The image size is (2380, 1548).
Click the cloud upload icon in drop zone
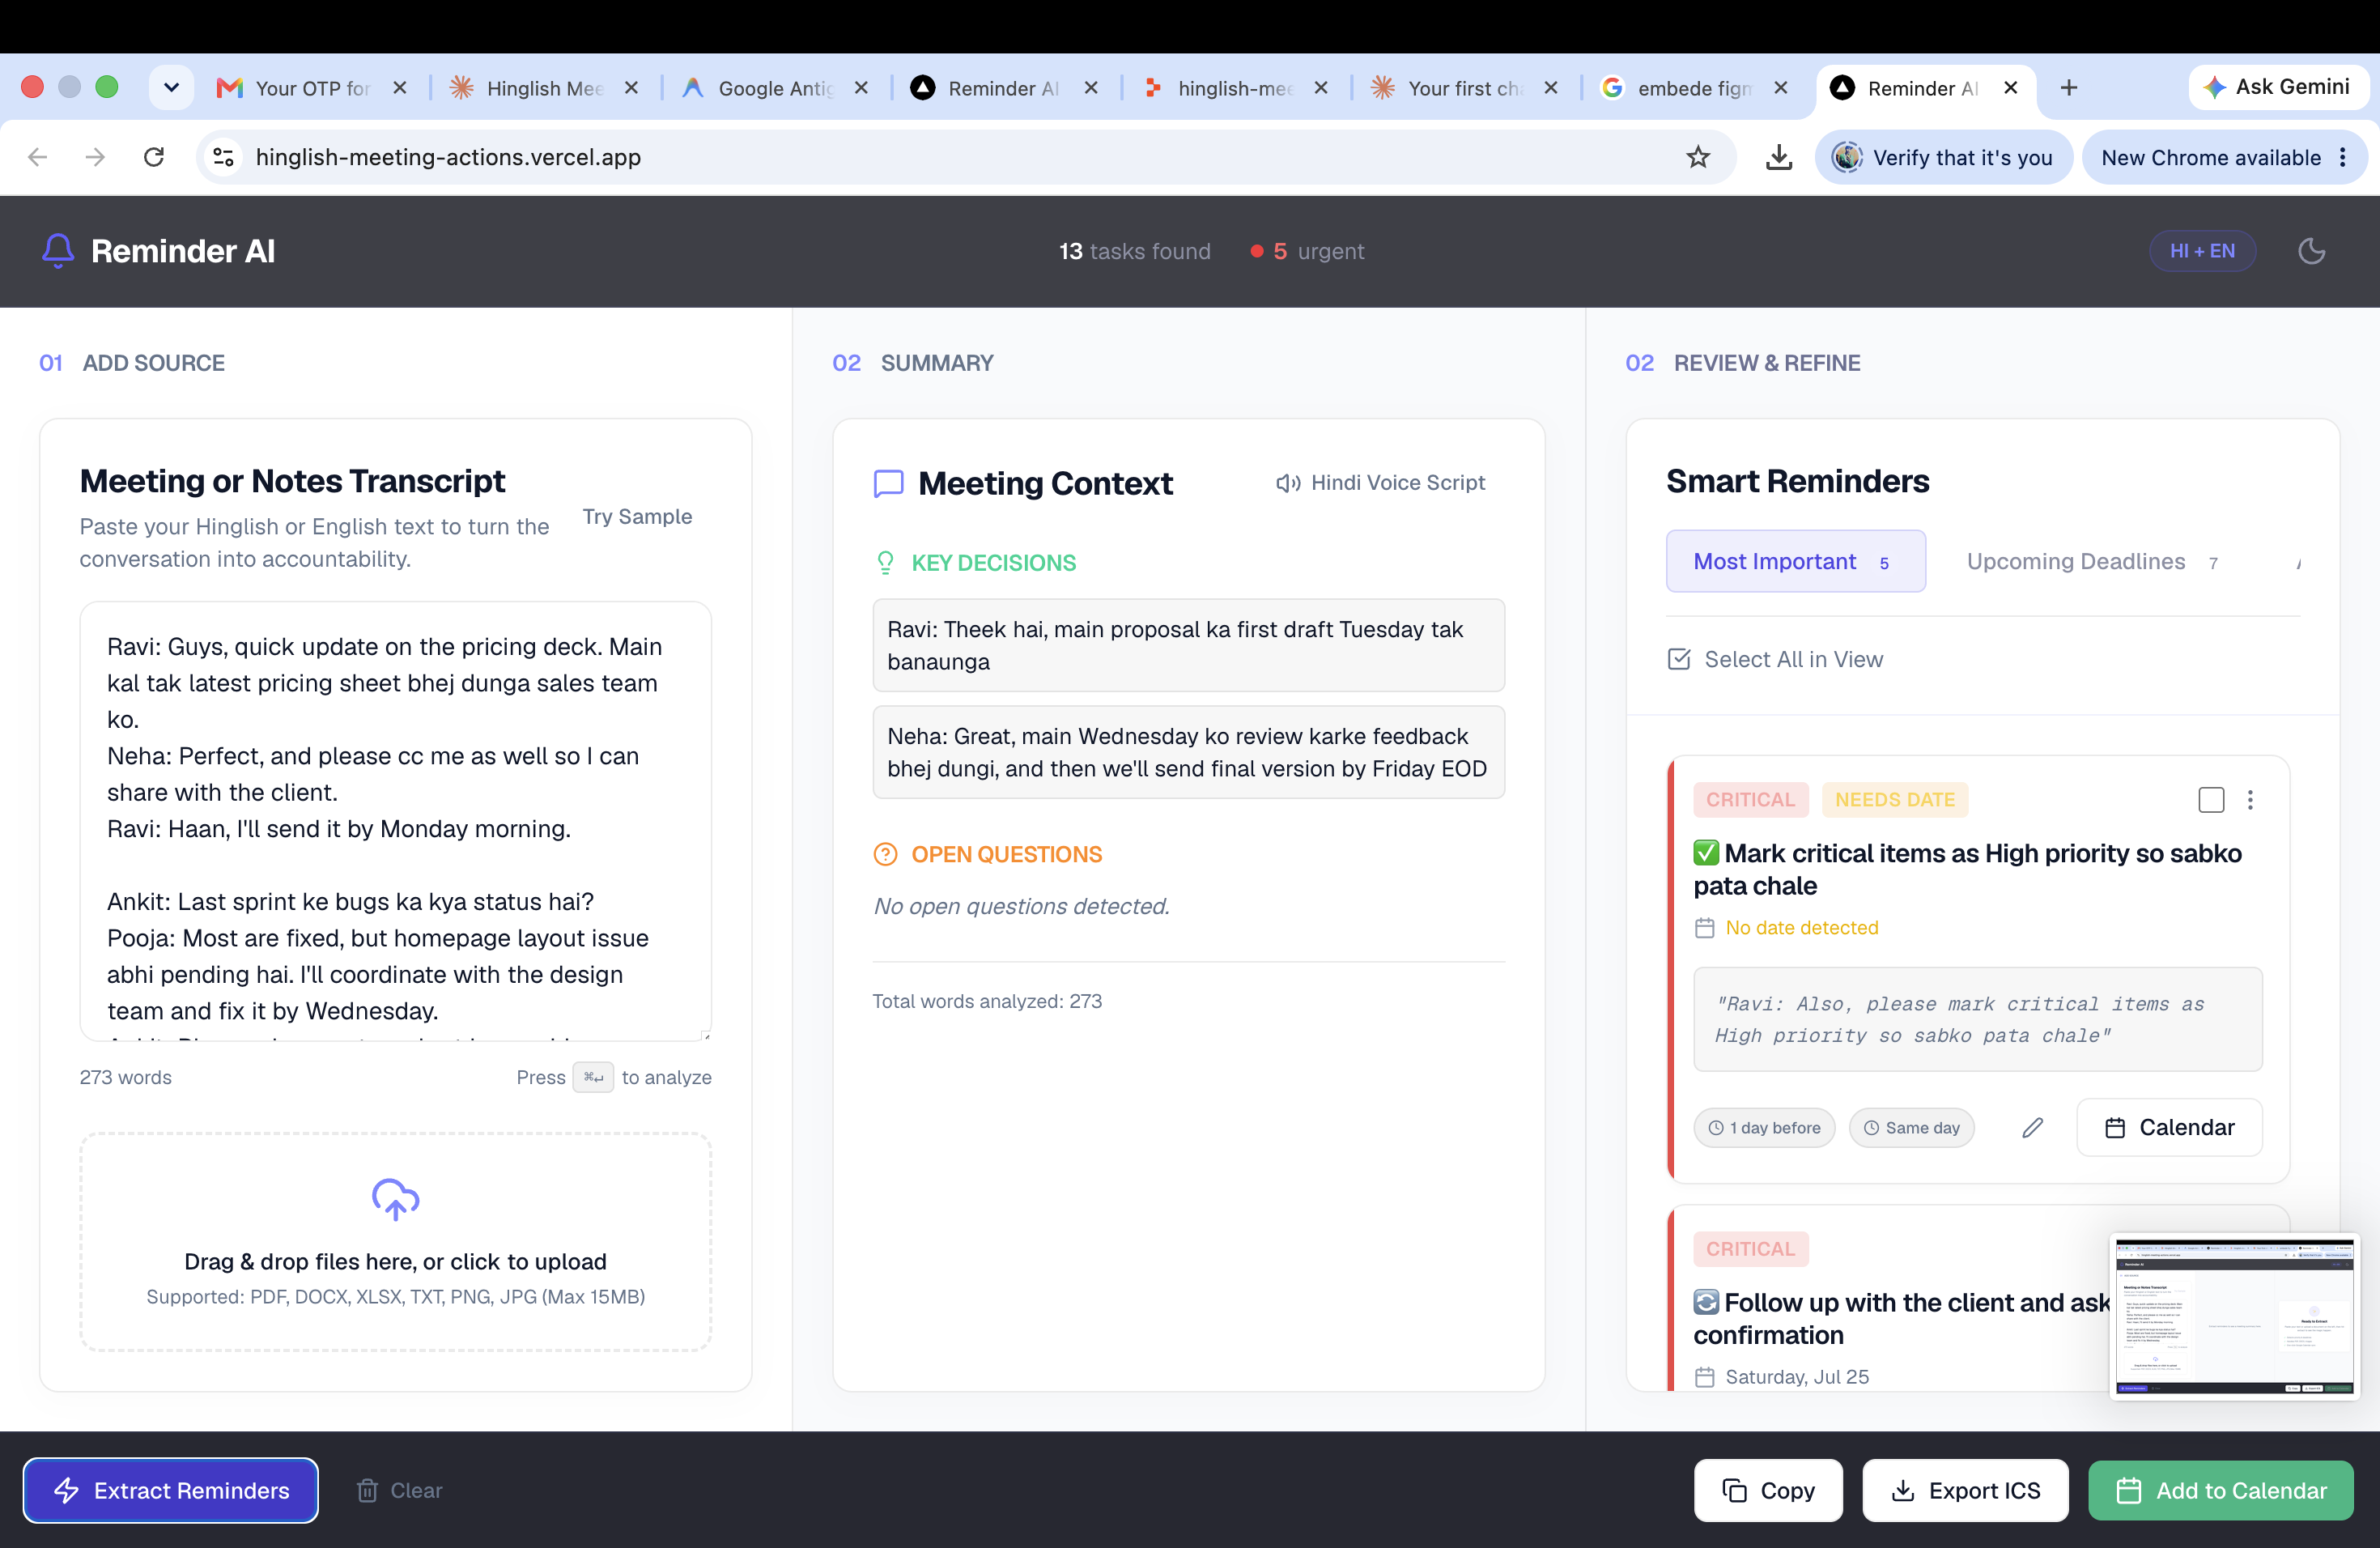[395, 1199]
